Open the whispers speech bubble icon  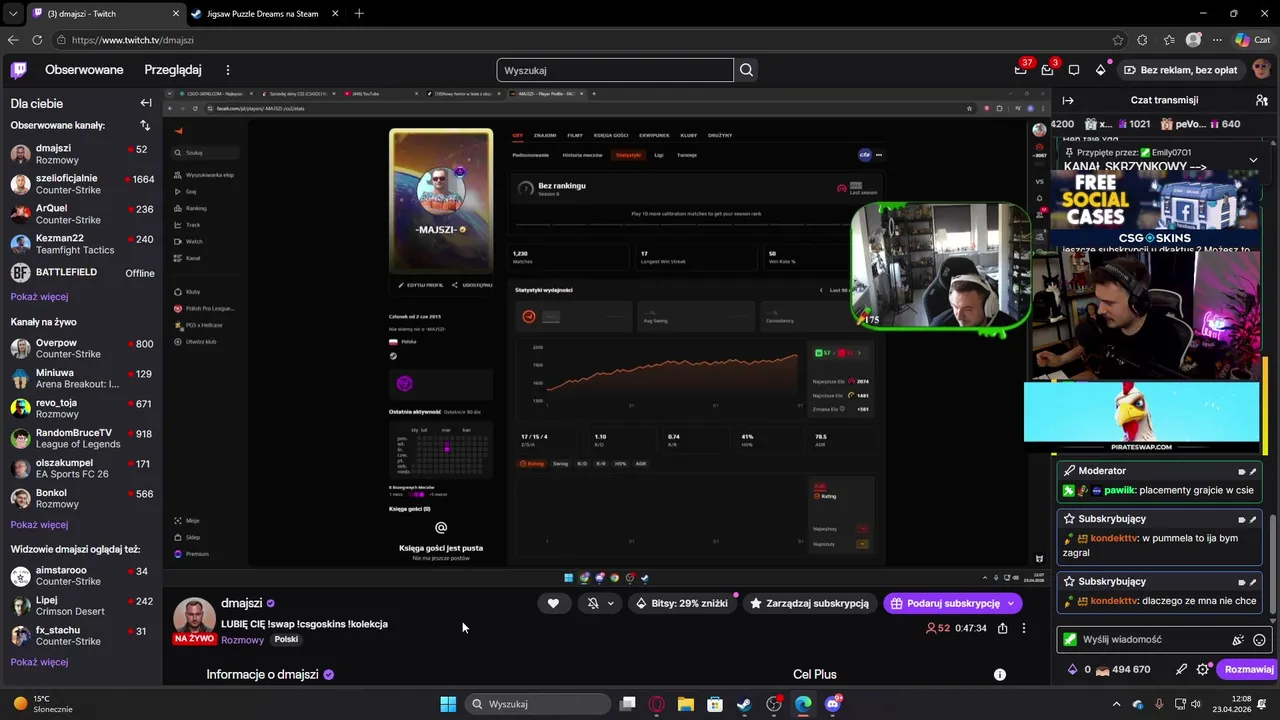(1074, 70)
